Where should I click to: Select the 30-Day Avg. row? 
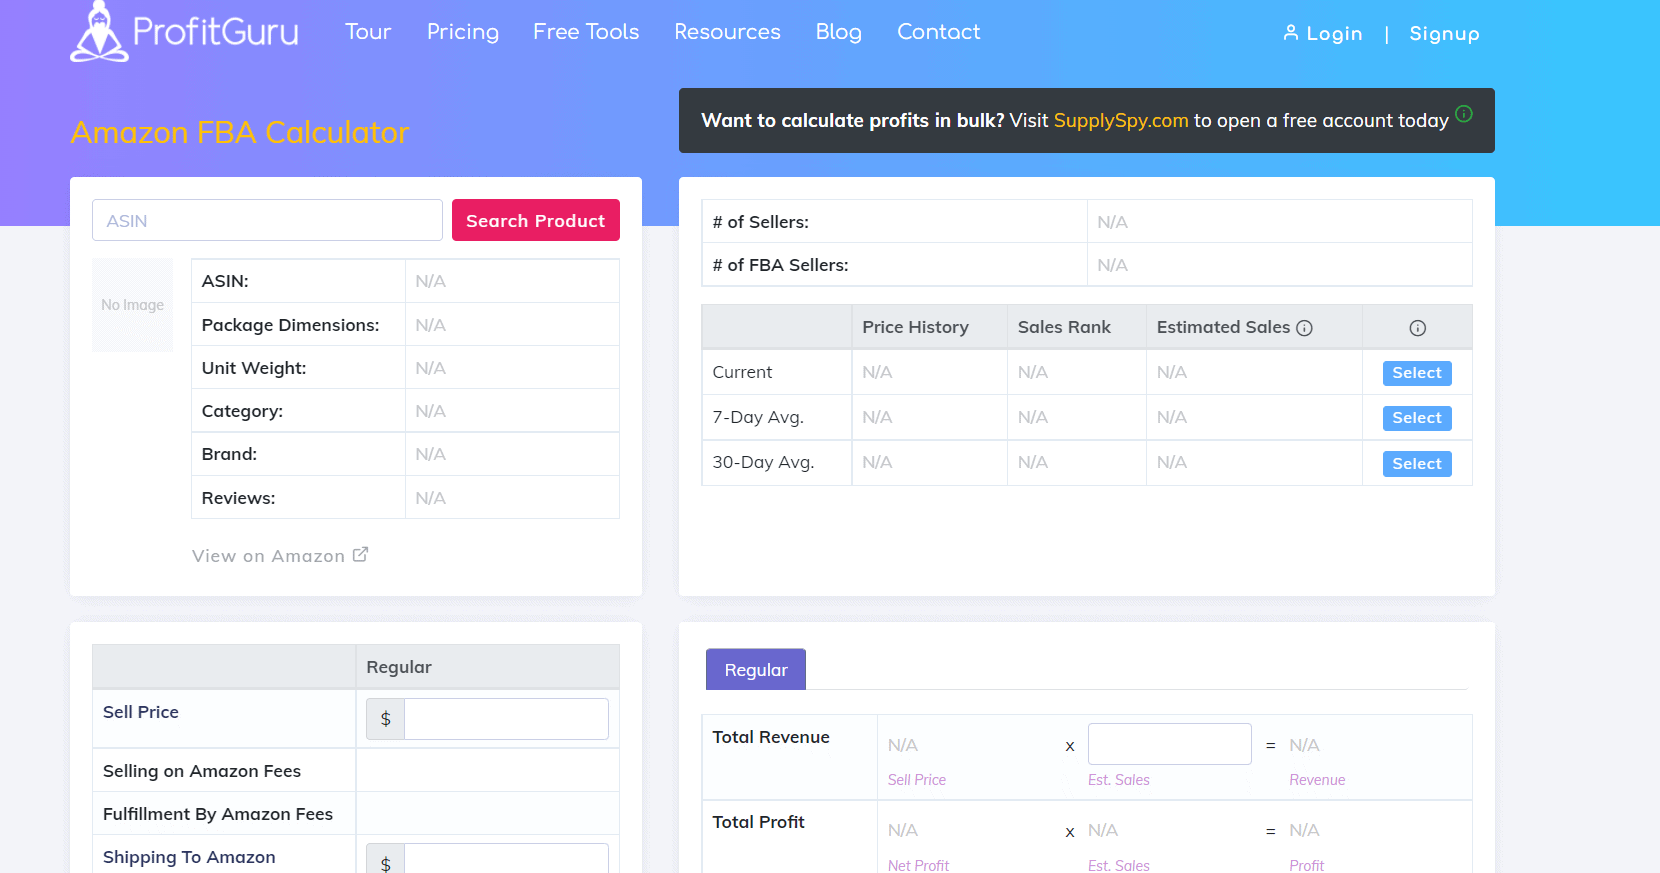pos(1416,464)
